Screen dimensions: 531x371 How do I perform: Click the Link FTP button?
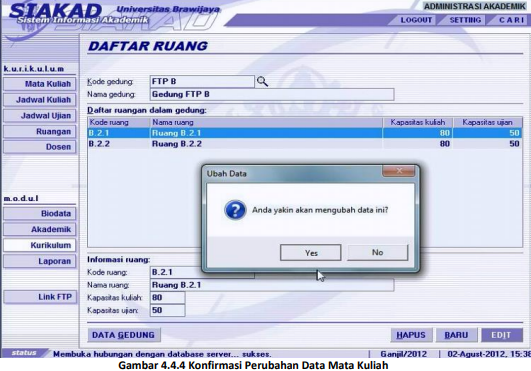[x=40, y=297]
